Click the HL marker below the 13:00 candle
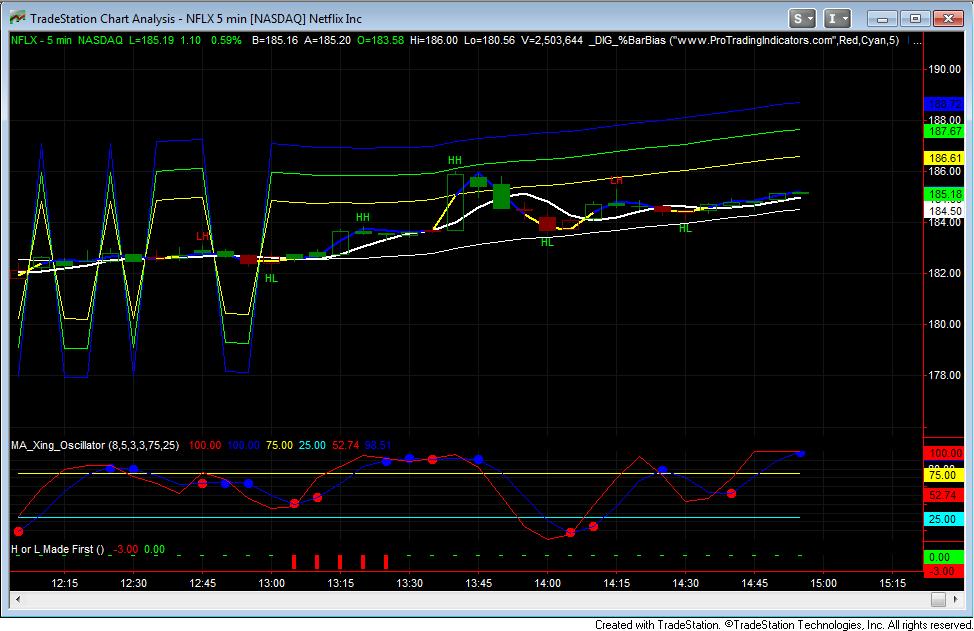 [x=271, y=278]
